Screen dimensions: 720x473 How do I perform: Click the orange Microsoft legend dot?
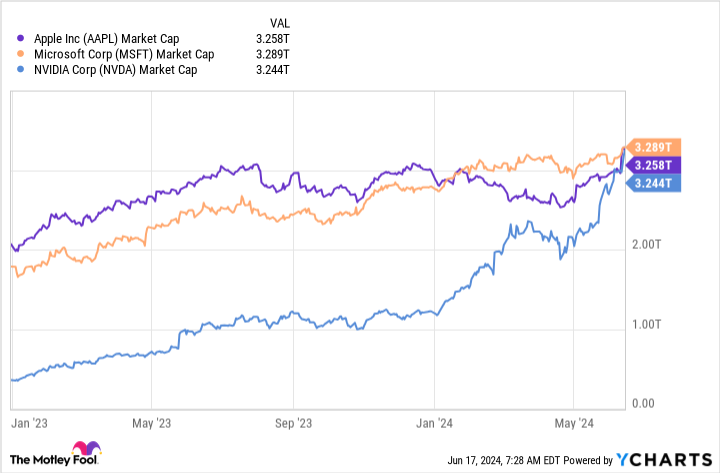10,54
